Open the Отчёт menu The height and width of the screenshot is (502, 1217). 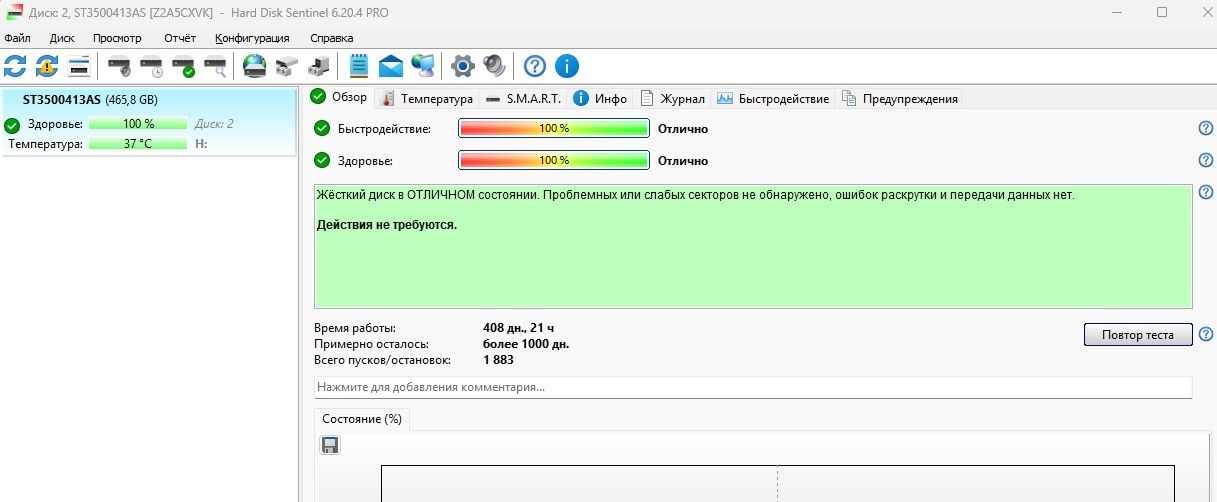tap(179, 38)
